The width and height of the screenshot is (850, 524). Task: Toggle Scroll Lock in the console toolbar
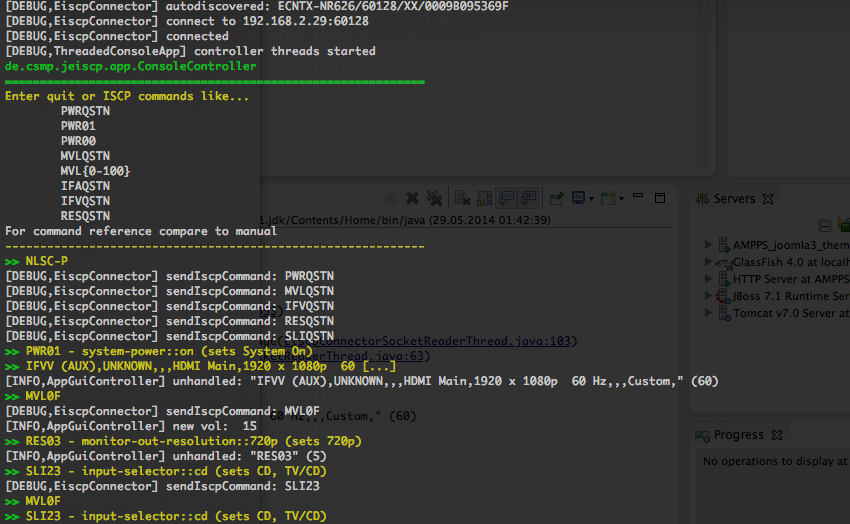point(484,198)
